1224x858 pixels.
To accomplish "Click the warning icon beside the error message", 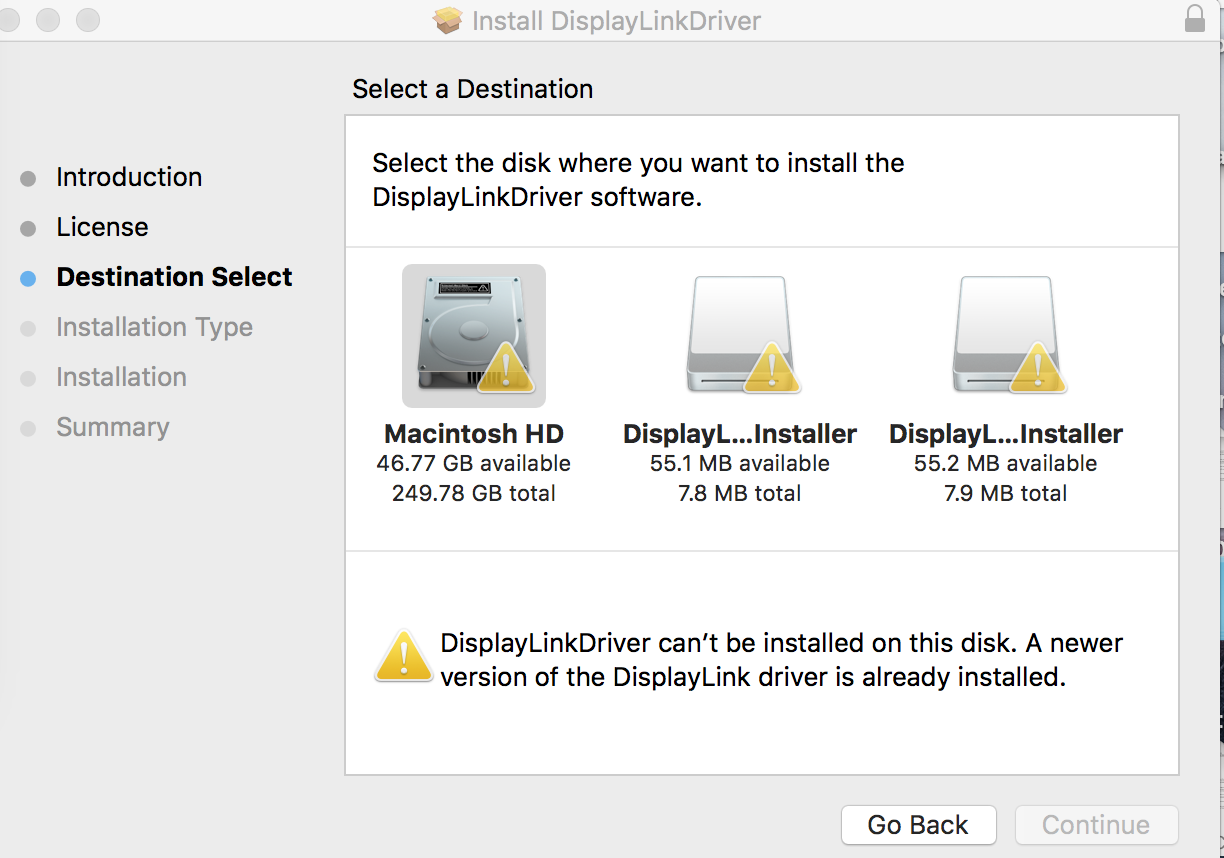I will (x=403, y=656).
